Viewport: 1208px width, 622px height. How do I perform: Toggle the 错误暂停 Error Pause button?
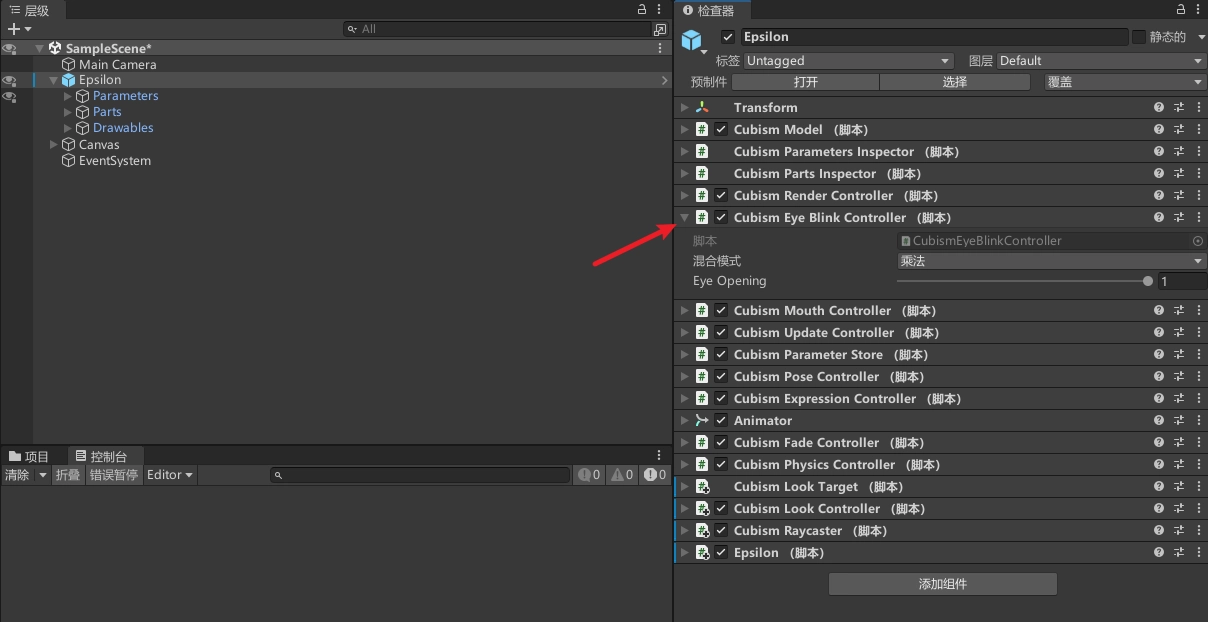point(114,475)
